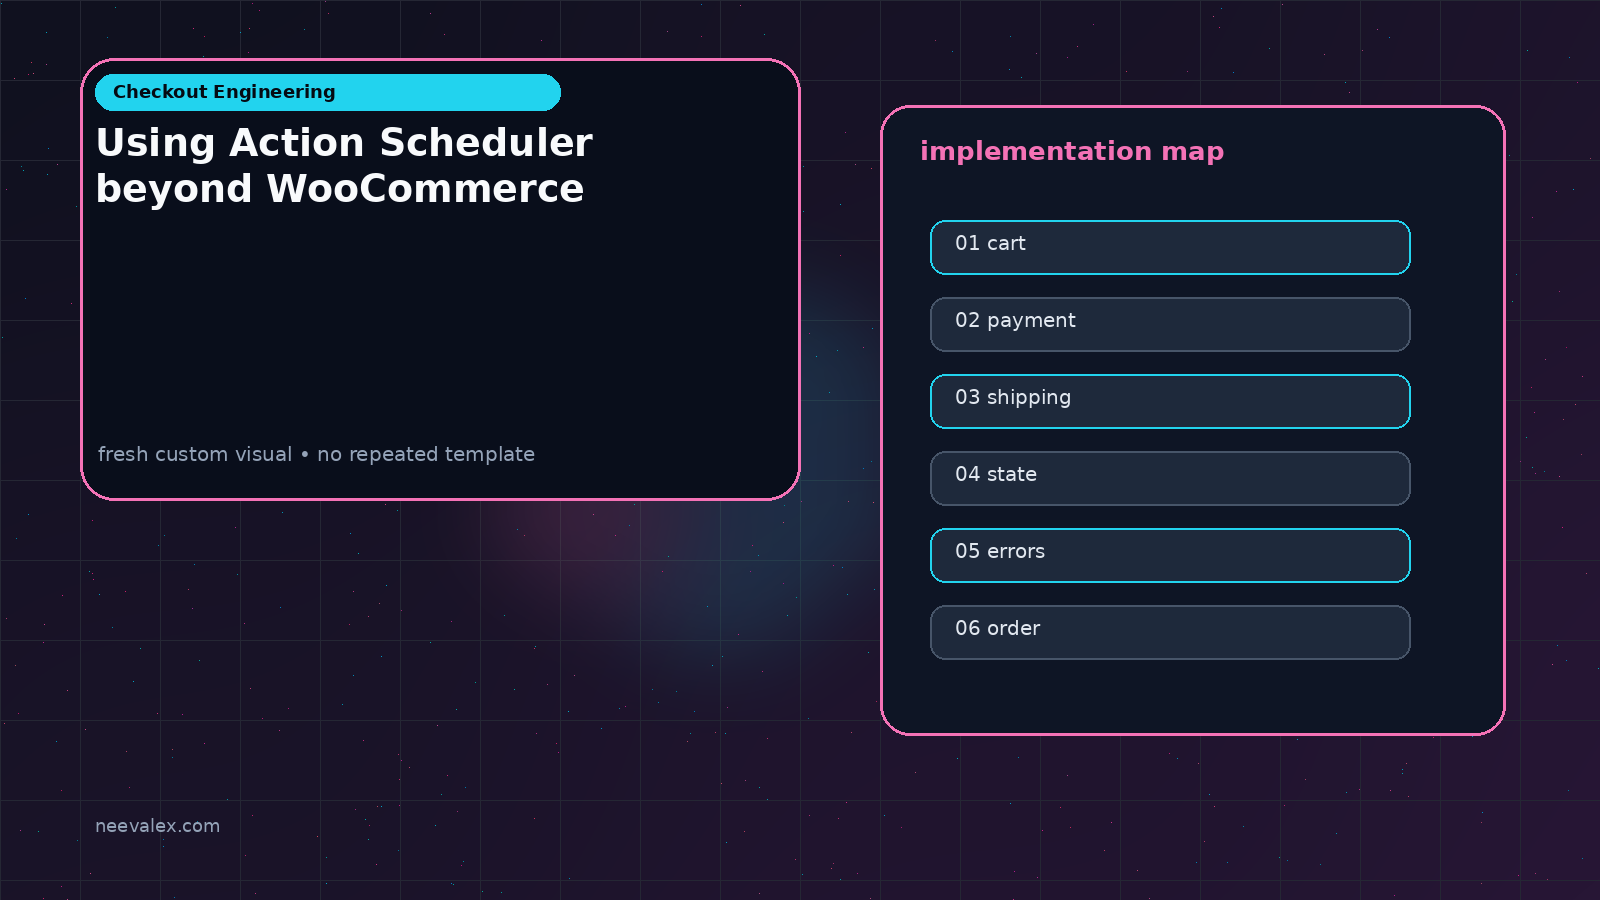The height and width of the screenshot is (900, 1600).
Task: Click the Using Action Scheduler headline
Action: [344, 166]
